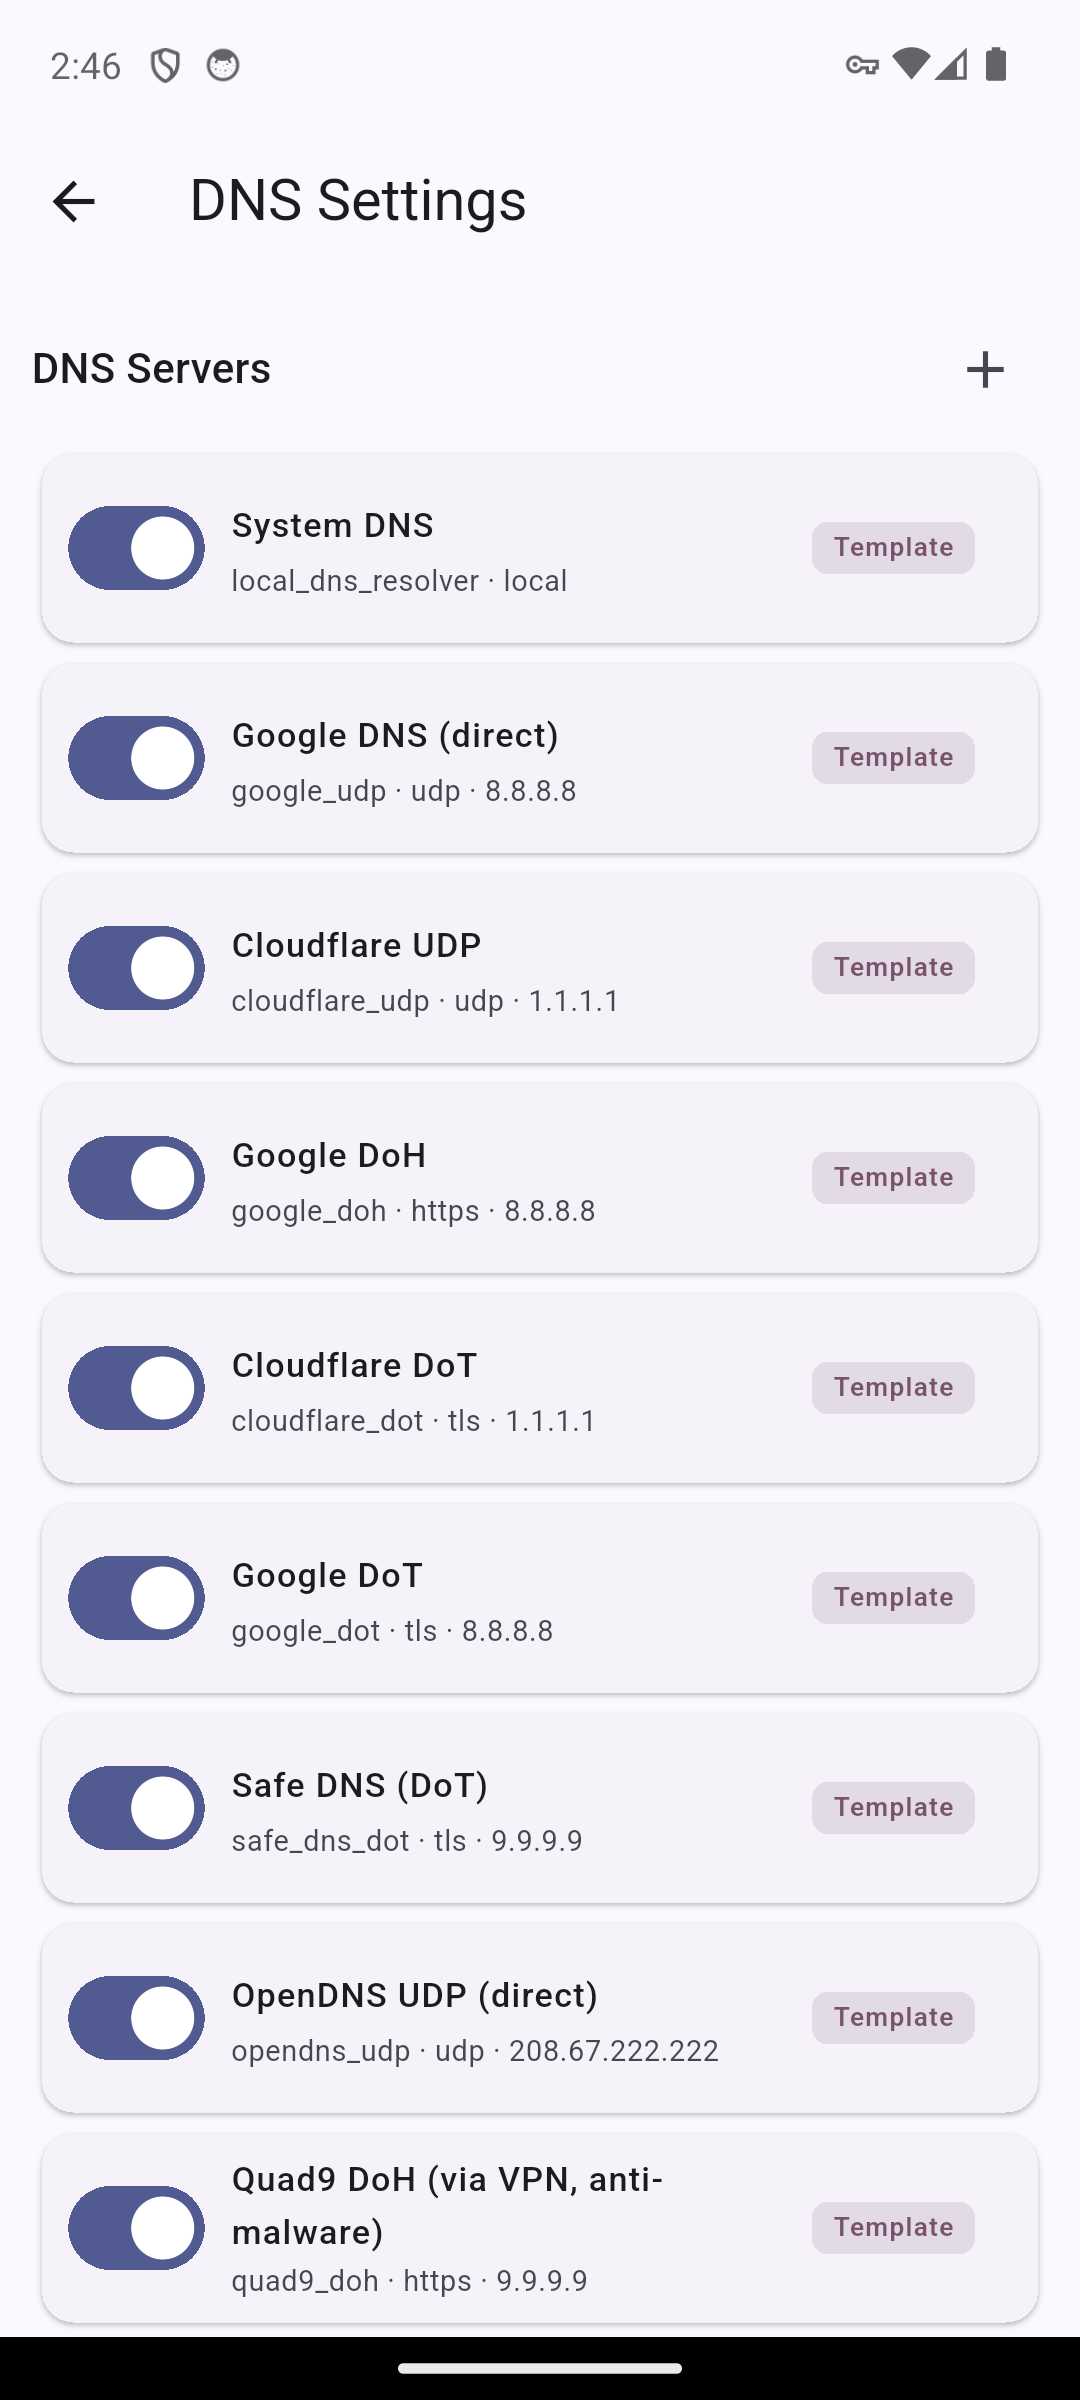Toggle Quad9 DoH server switch
The image size is (1080, 2400).
pyautogui.click(x=136, y=2228)
